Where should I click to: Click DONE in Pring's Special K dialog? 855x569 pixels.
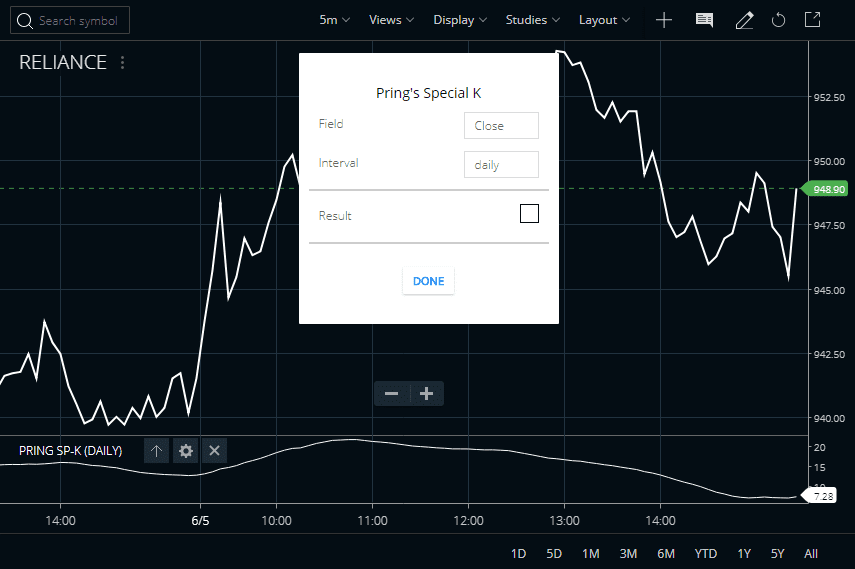click(429, 281)
